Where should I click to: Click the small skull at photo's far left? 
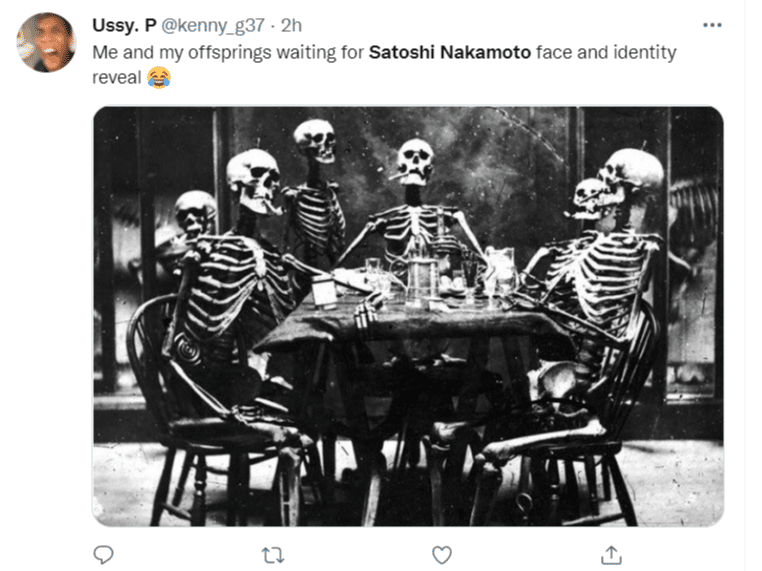[195, 214]
